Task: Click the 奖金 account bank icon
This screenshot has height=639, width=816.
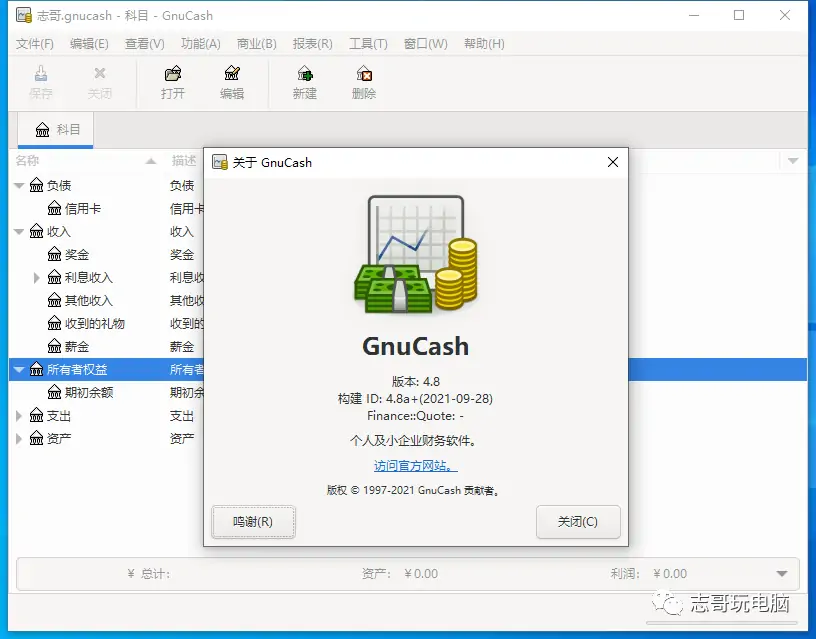Action: pyautogui.click(x=55, y=255)
